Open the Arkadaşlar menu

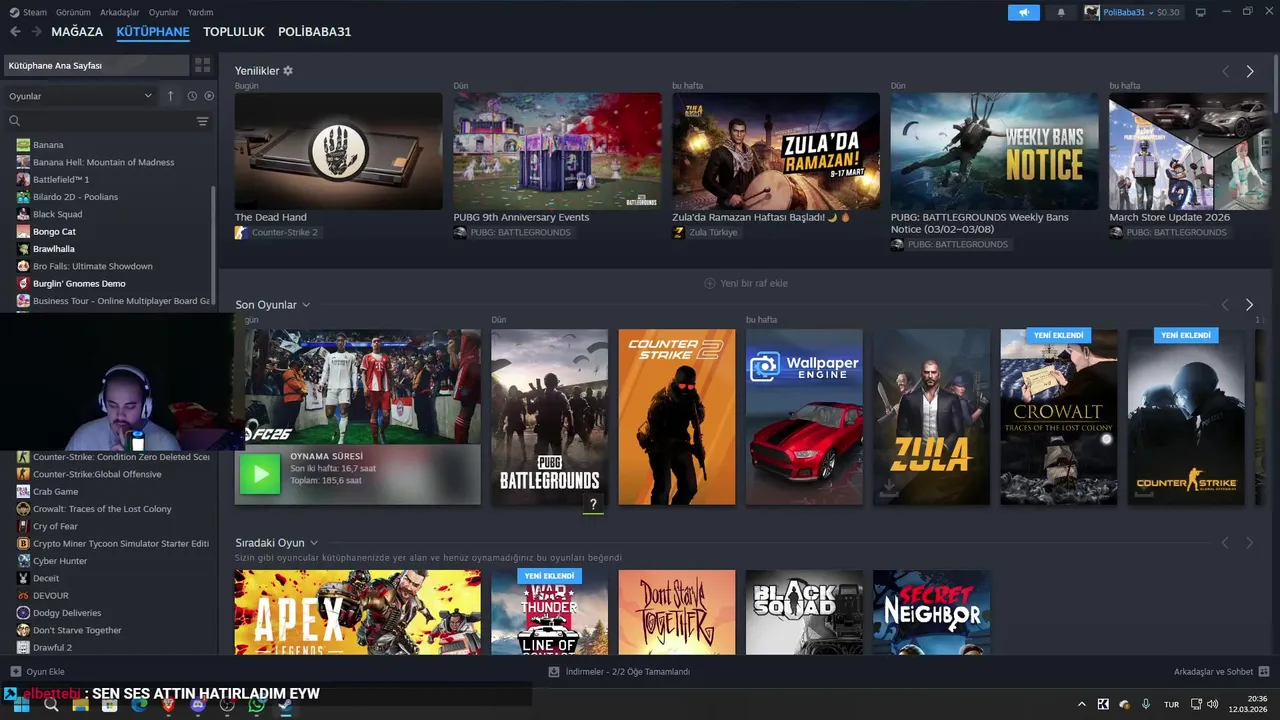120,12
